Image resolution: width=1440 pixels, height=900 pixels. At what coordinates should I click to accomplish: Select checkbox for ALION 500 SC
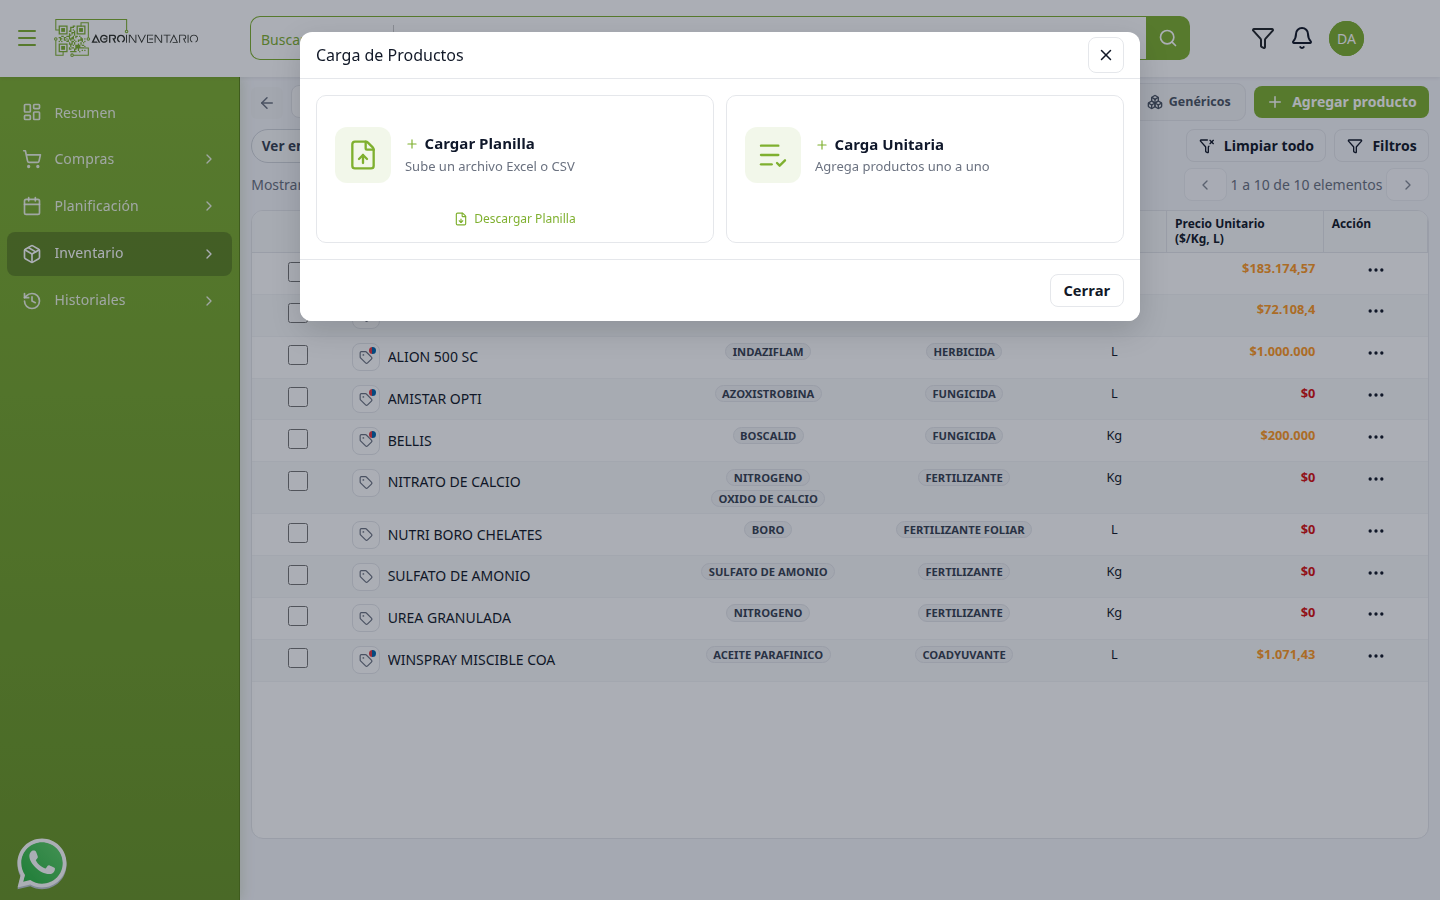point(298,355)
